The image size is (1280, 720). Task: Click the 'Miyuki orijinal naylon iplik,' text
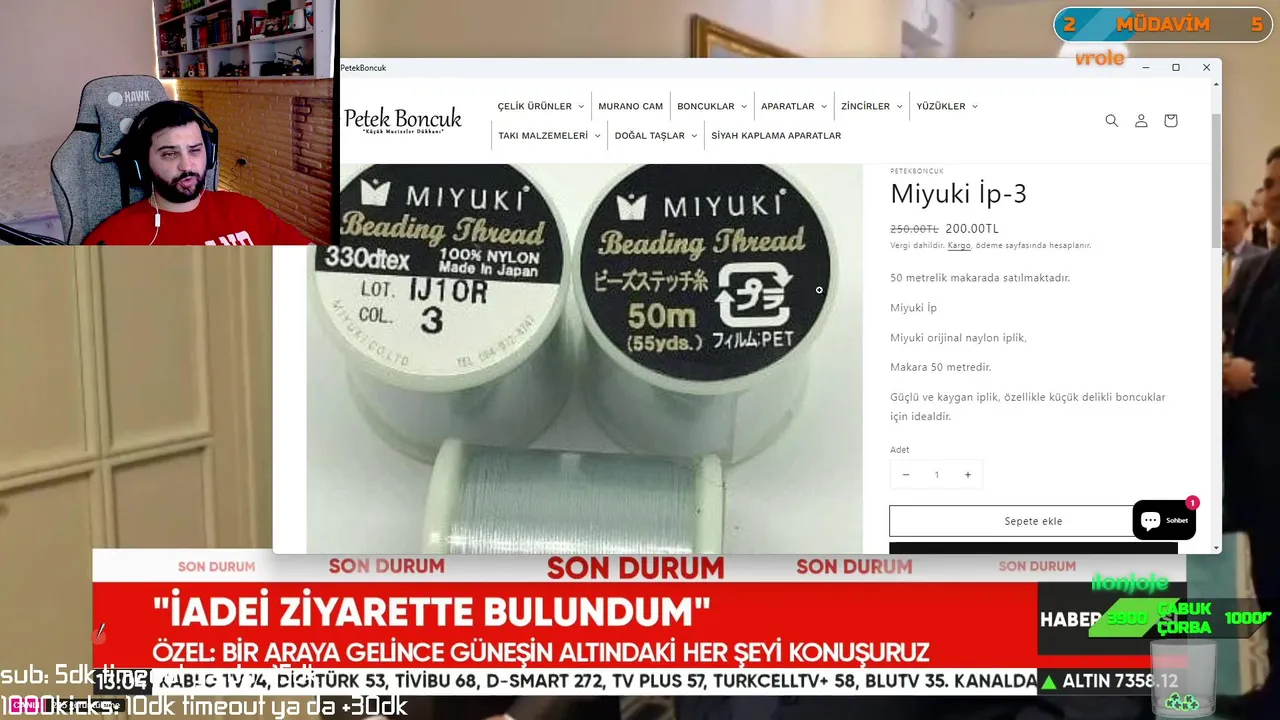pyautogui.click(x=958, y=338)
